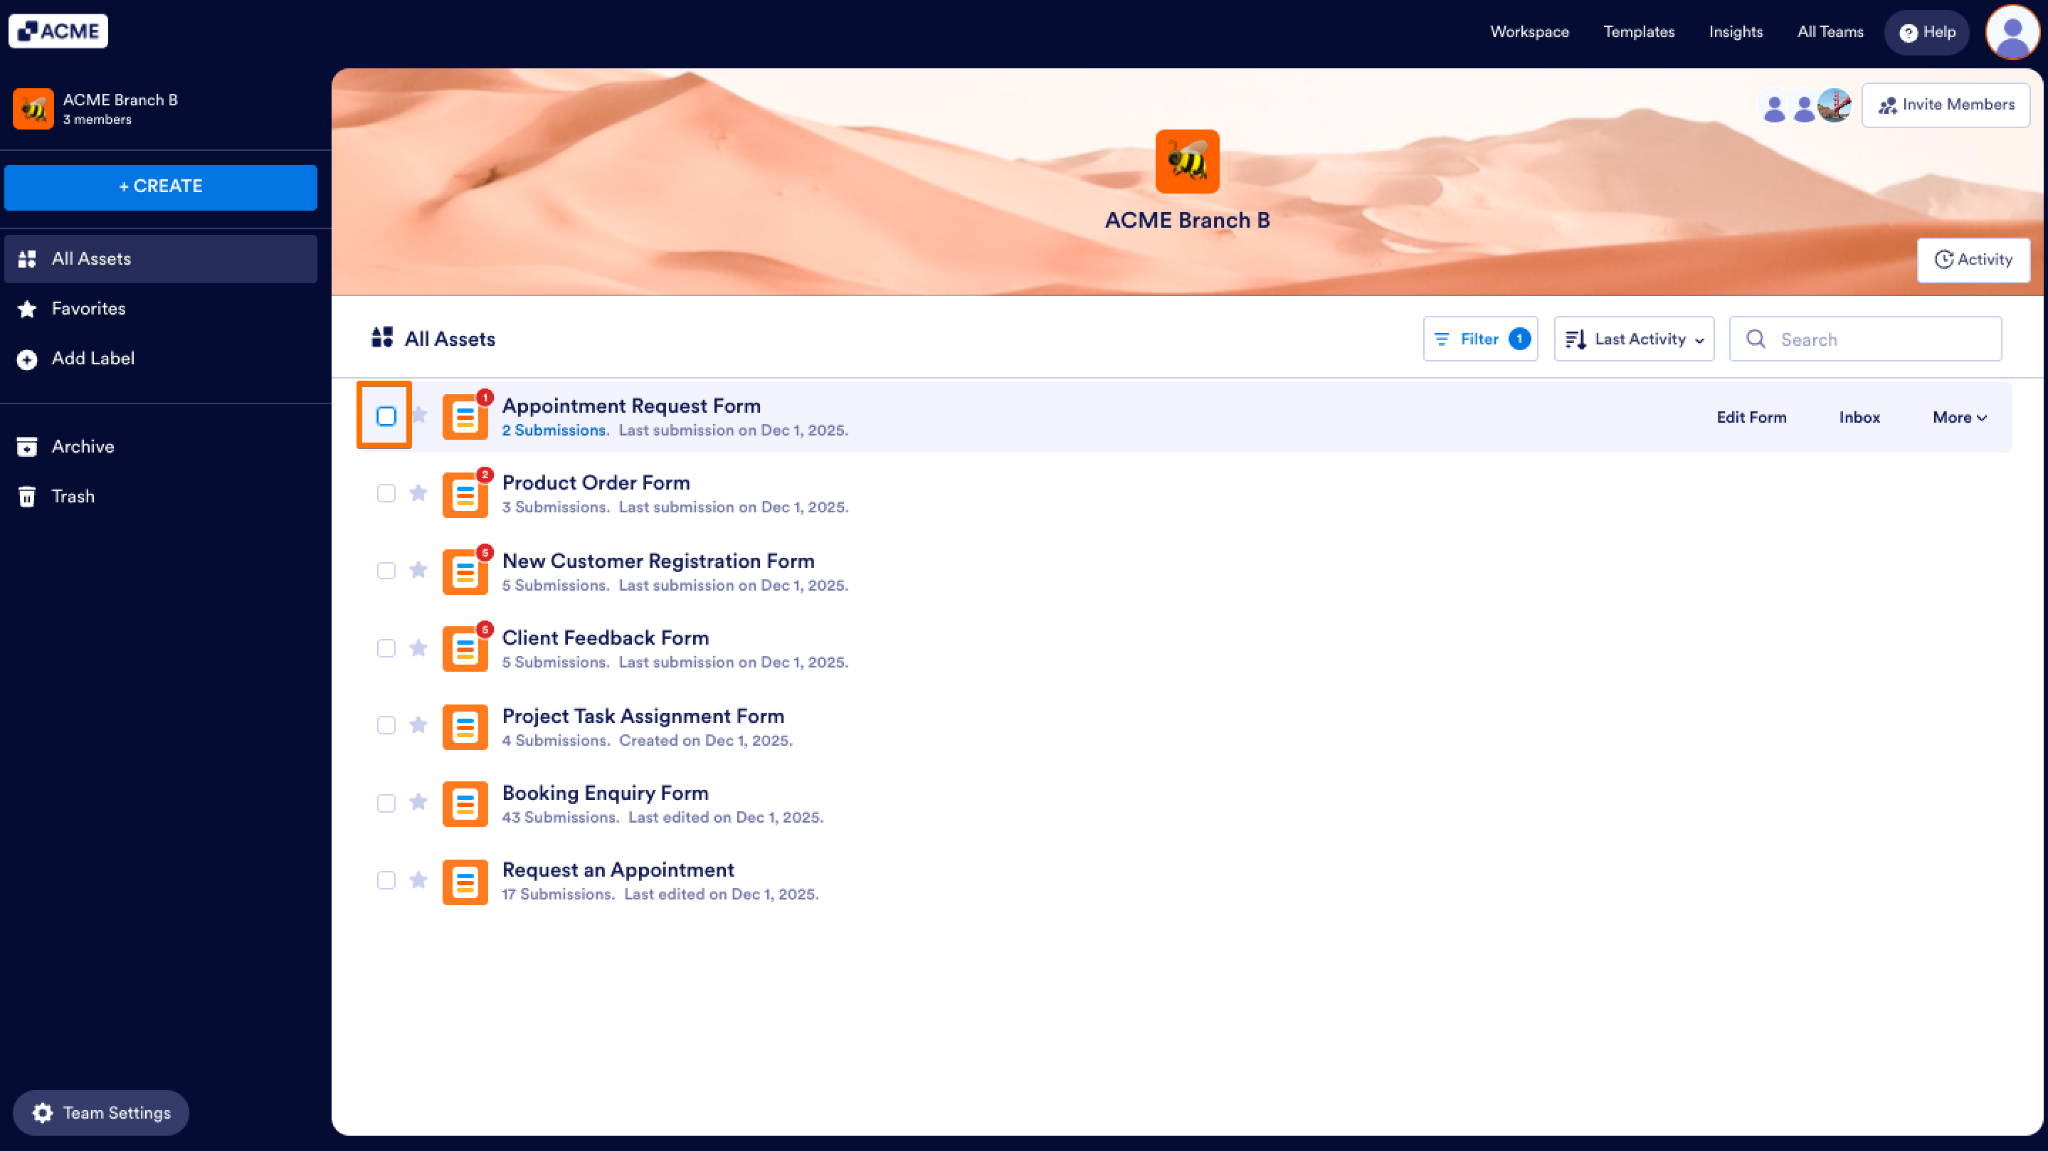Click the Archive box icon in sidebar
This screenshot has height=1151, width=2048.
27,447
